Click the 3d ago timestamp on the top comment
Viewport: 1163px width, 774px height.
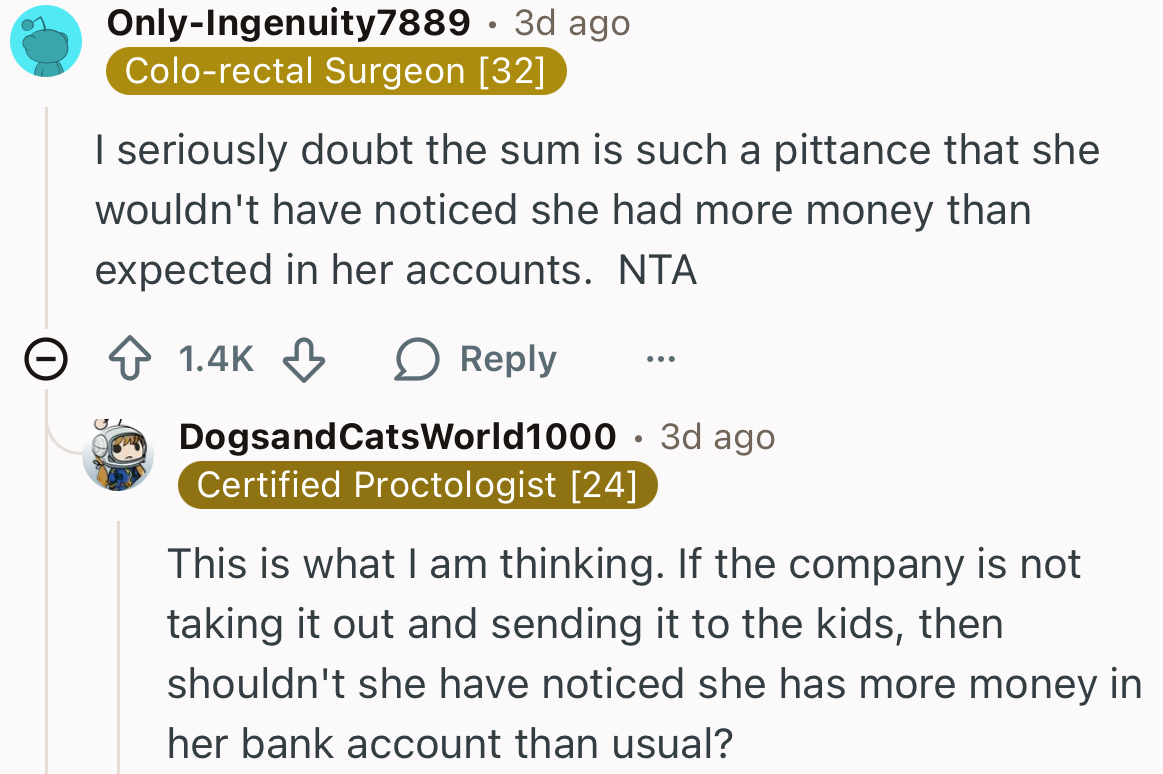pos(570,22)
